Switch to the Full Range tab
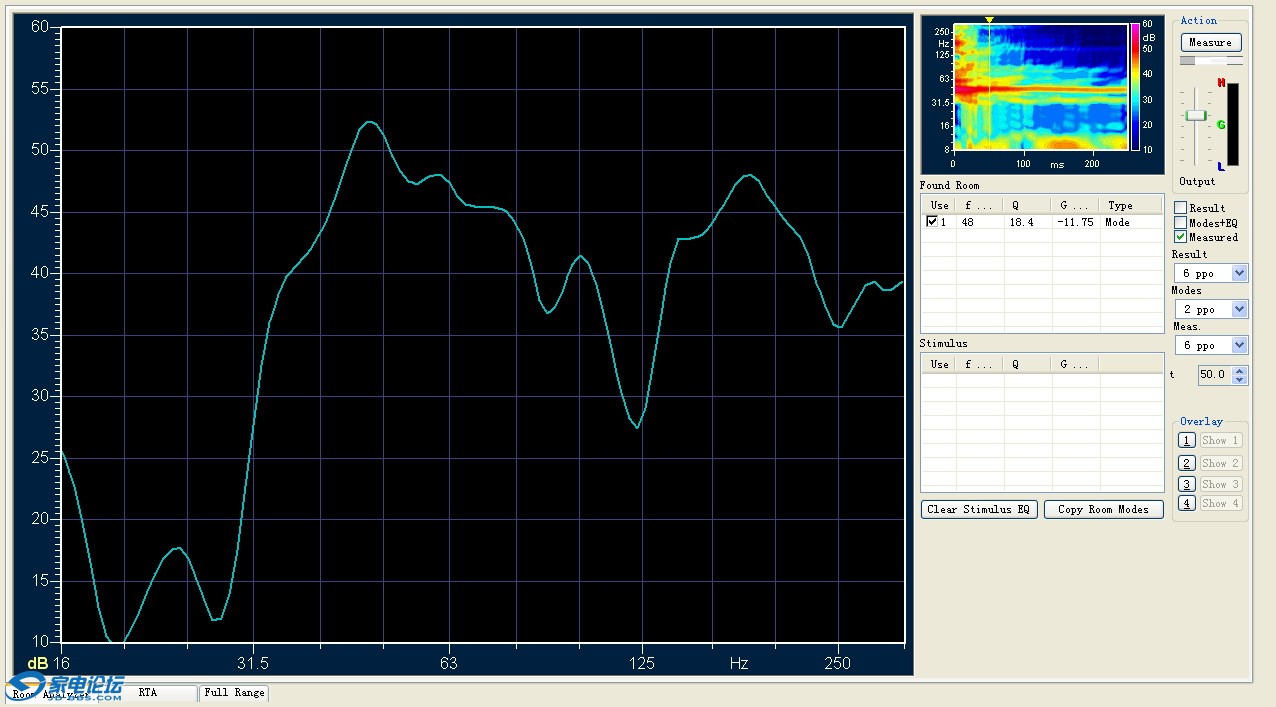This screenshot has width=1276, height=707. 235,692
